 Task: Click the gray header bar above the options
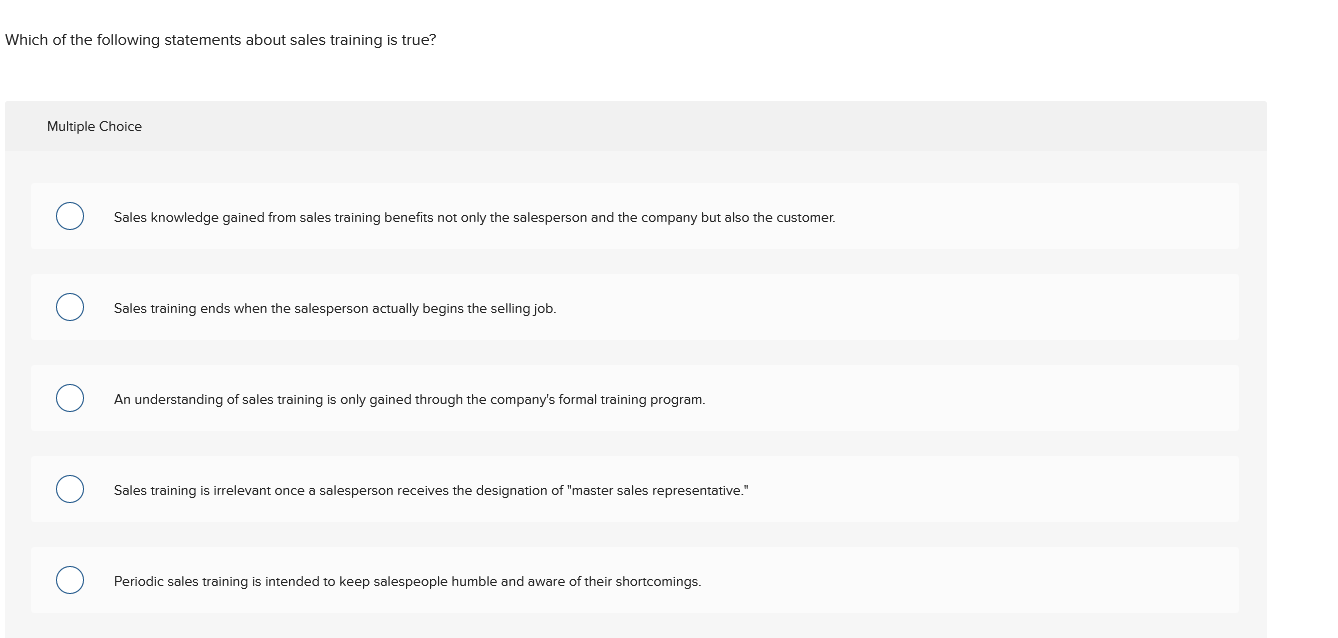click(635, 126)
